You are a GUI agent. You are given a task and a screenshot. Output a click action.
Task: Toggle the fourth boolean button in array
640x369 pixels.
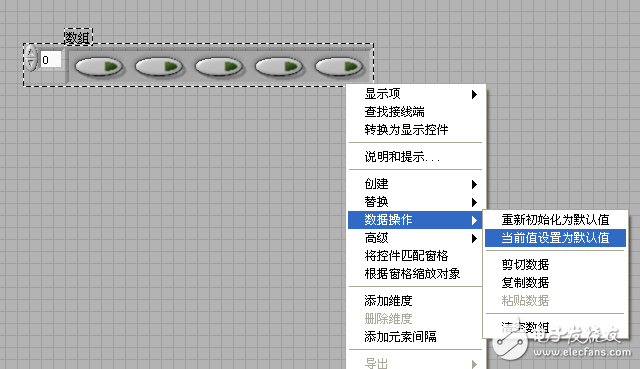pyautogui.click(x=279, y=67)
